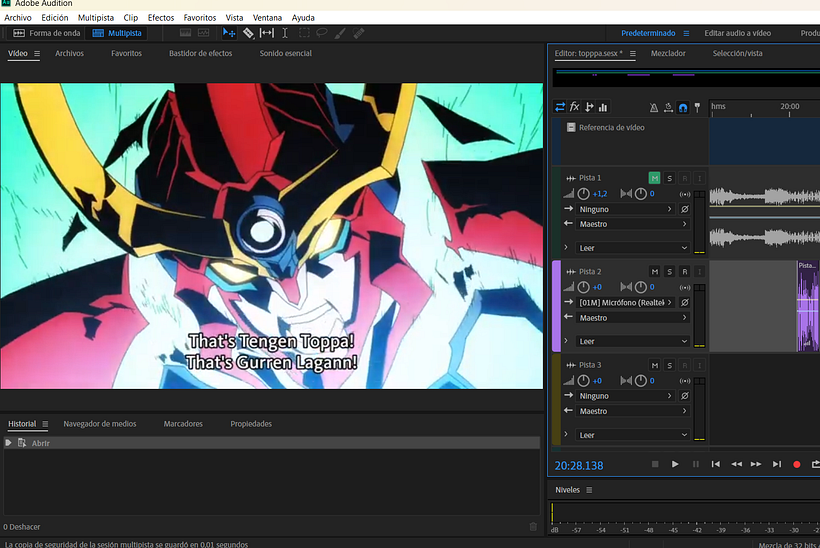820x548 pixels.
Task: Toggle global clip stretching icon
Action: point(668,108)
